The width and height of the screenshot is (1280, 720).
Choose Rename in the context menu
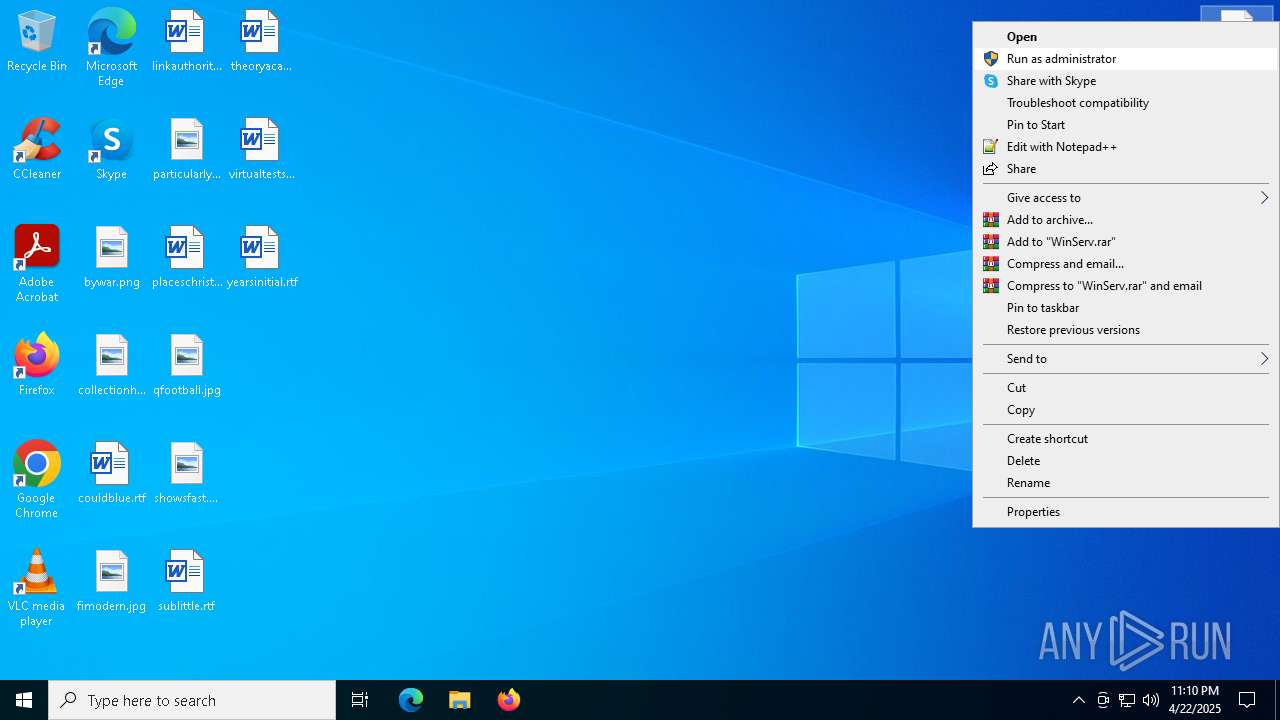coord(1126,483)
